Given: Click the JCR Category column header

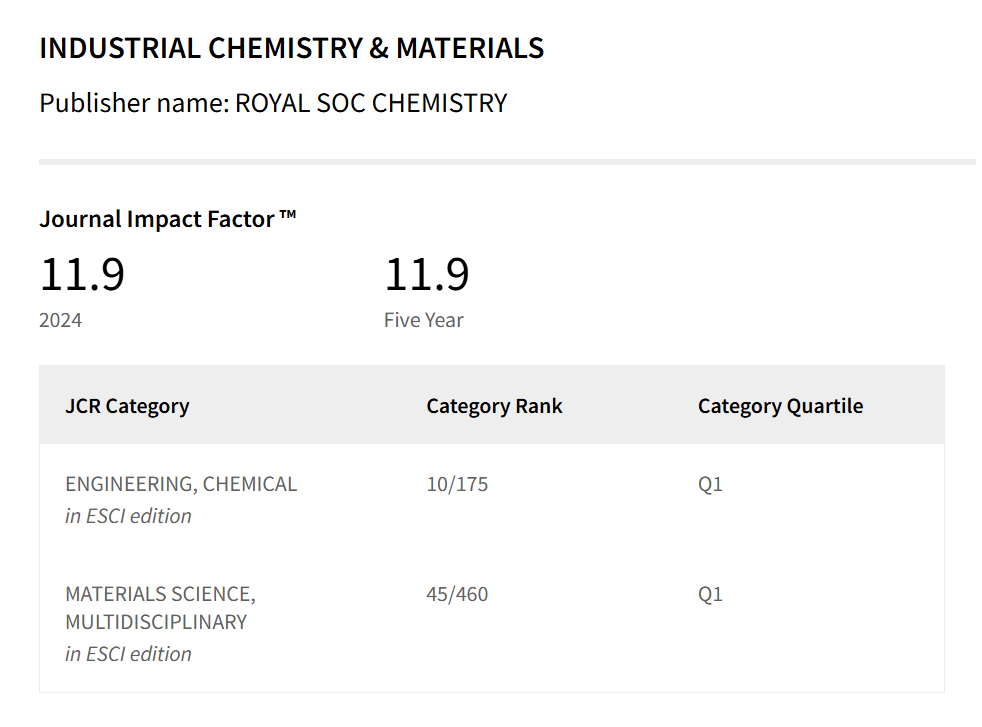Looking at the screenshot, I should pos(127,406).
